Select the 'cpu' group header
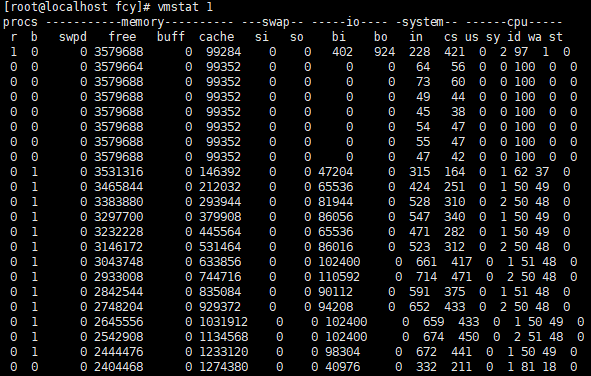This screenshot has width=591, height=376. (x=517, y=23)
